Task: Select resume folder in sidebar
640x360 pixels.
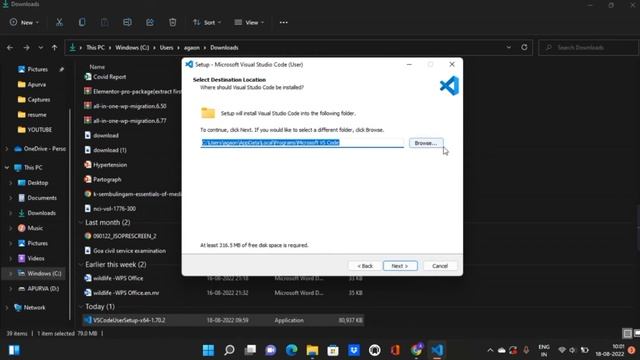Action: pyautogui.click(x=37, y=115)
